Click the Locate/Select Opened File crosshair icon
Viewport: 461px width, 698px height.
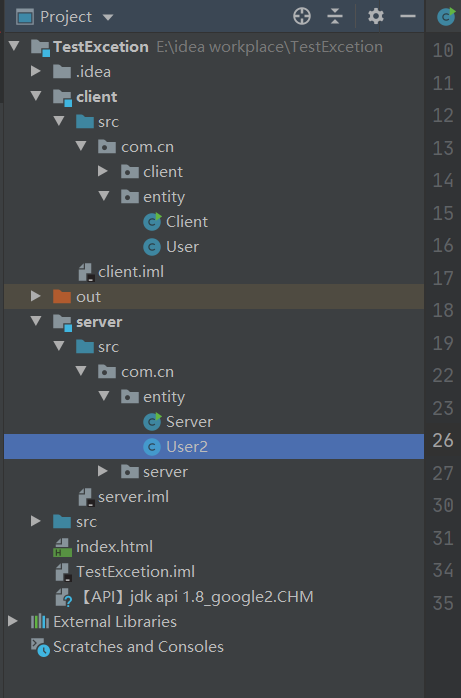point(302,17)
